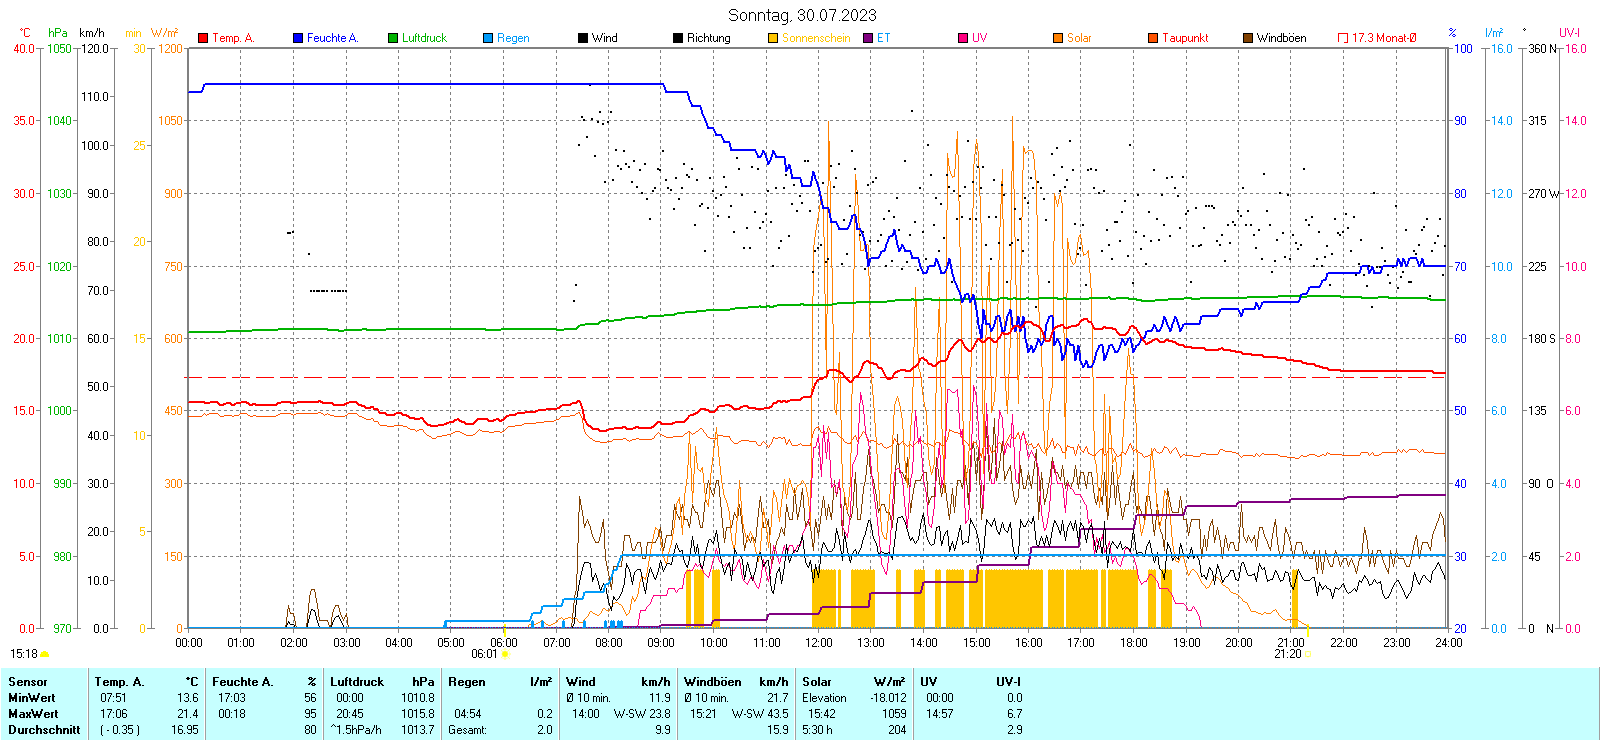Click the sun icon next to 15:18
Screen dimensions: 1600x740
point(45,654)
